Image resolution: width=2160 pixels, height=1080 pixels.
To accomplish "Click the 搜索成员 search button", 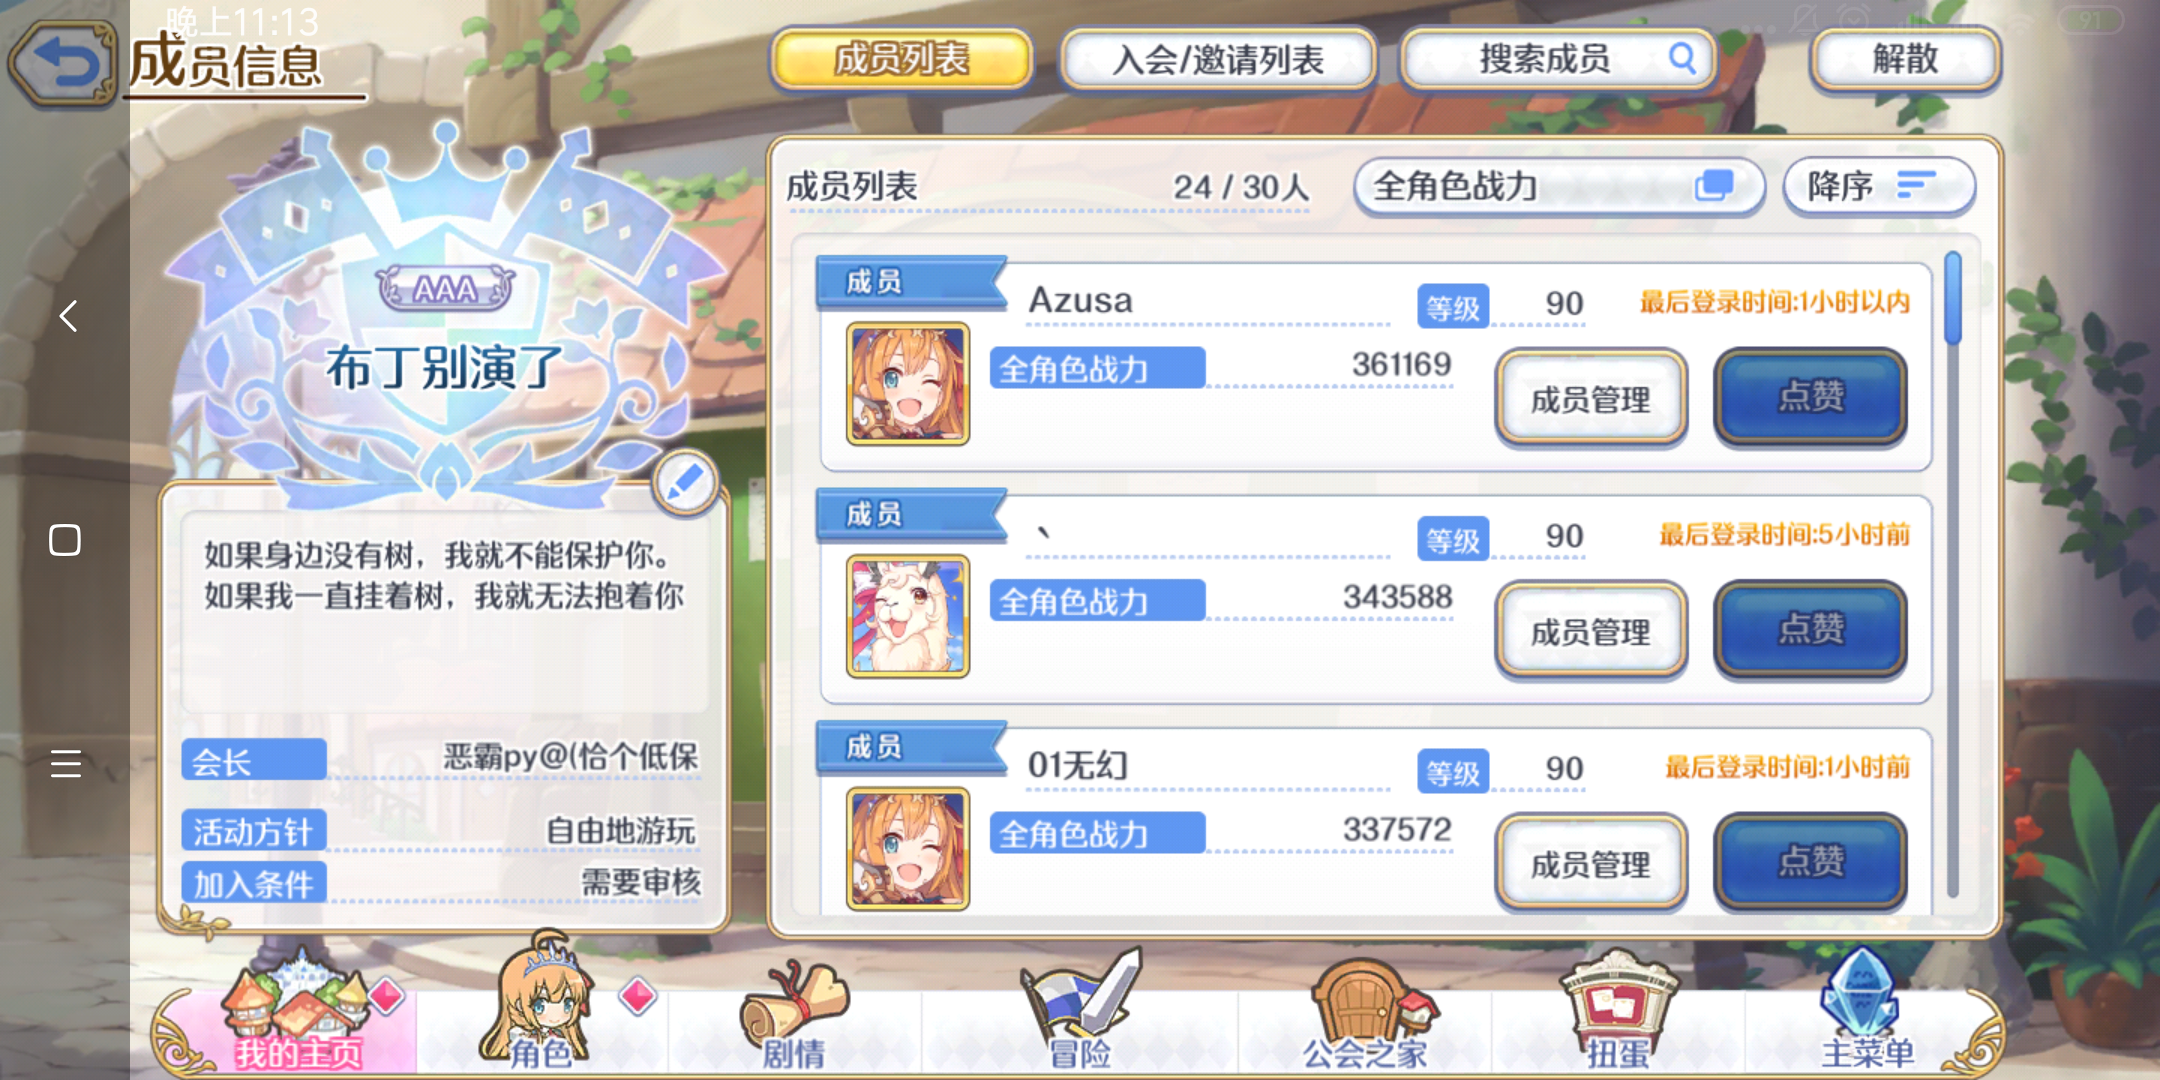I will (1558, 59).
